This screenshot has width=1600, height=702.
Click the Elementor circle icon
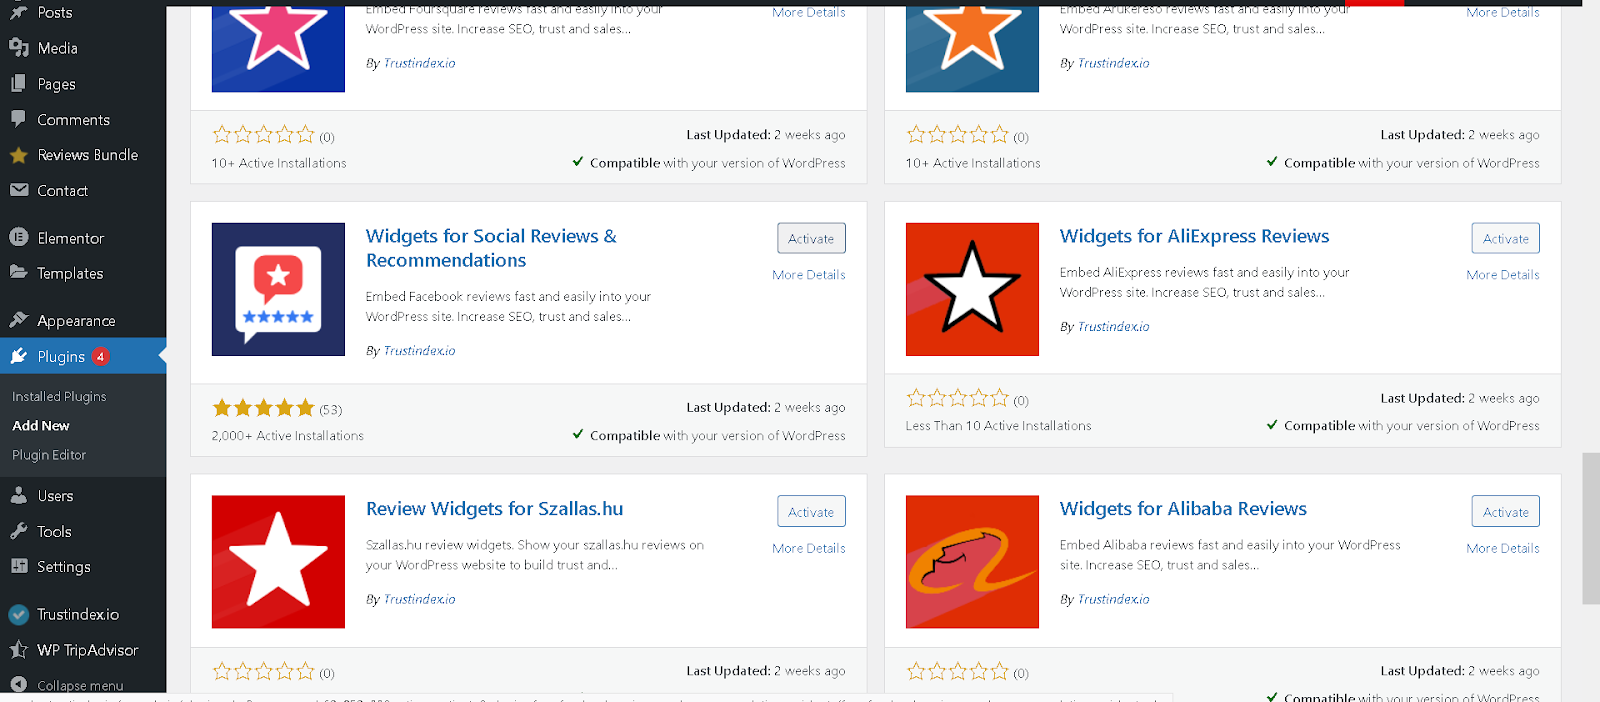[x=18, y=237]
